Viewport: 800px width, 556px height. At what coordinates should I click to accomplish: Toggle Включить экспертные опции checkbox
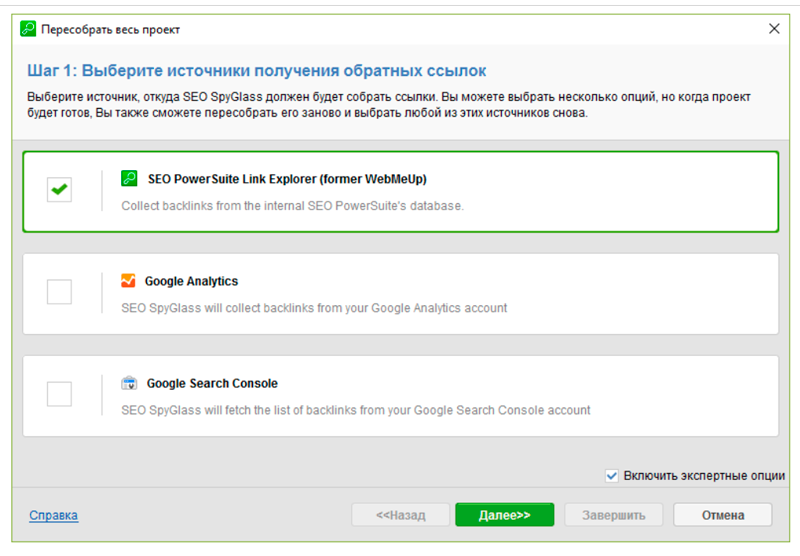point(612,476)
